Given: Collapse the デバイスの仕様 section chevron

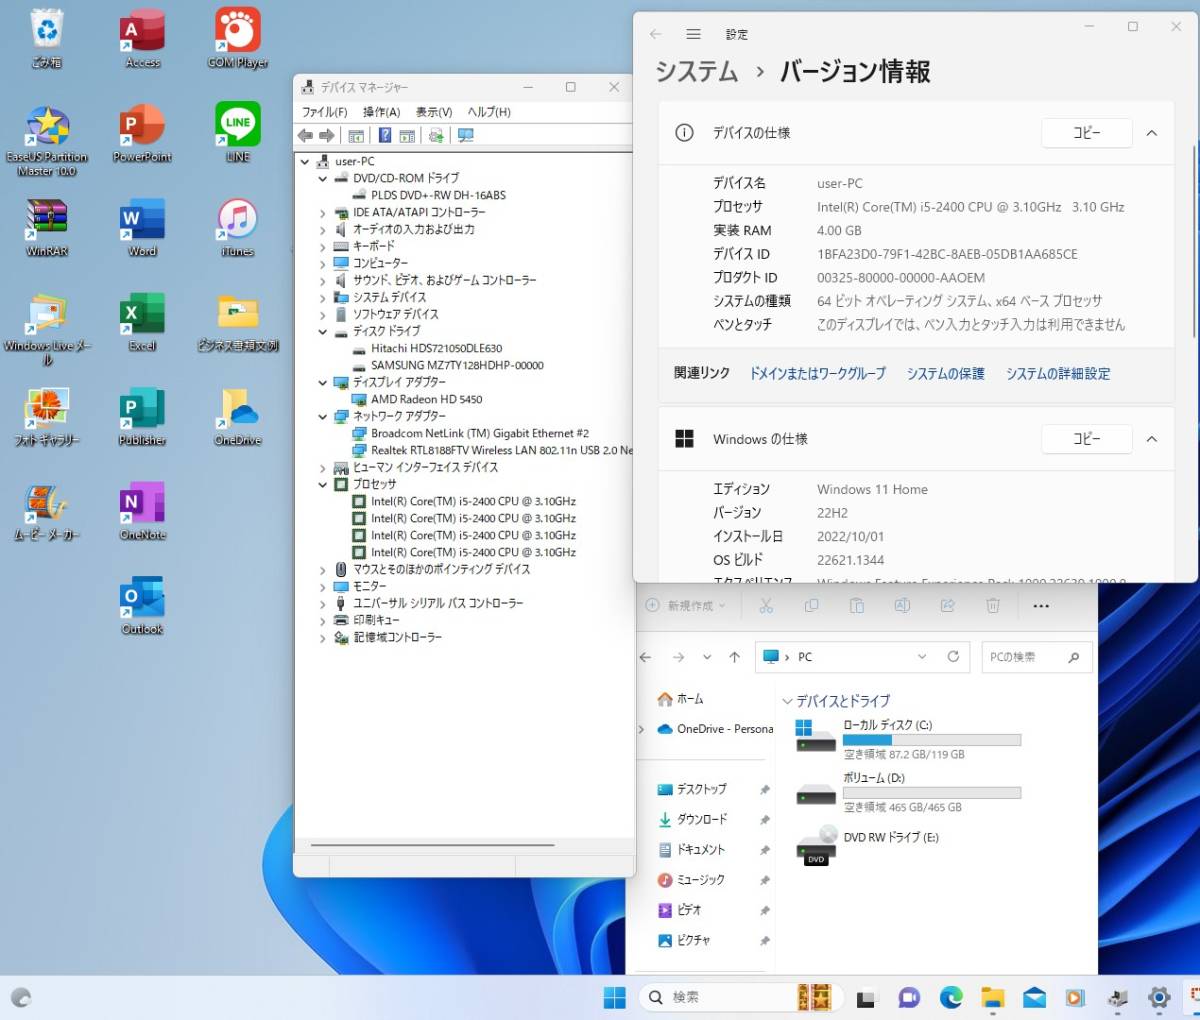Looking at the screenshot, I should click(1152, 133).
